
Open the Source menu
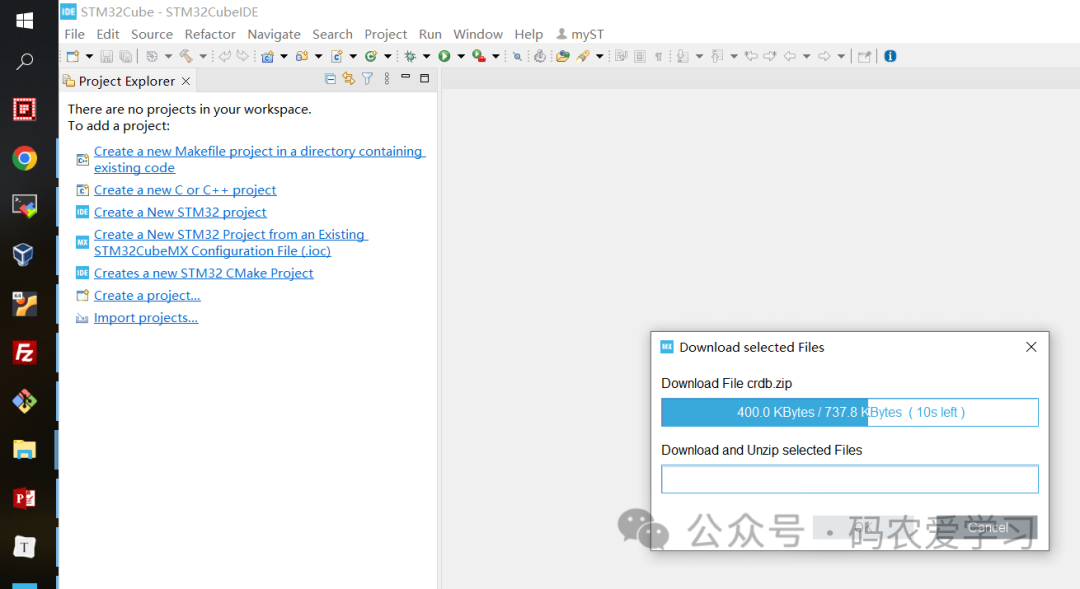point(152,34)
